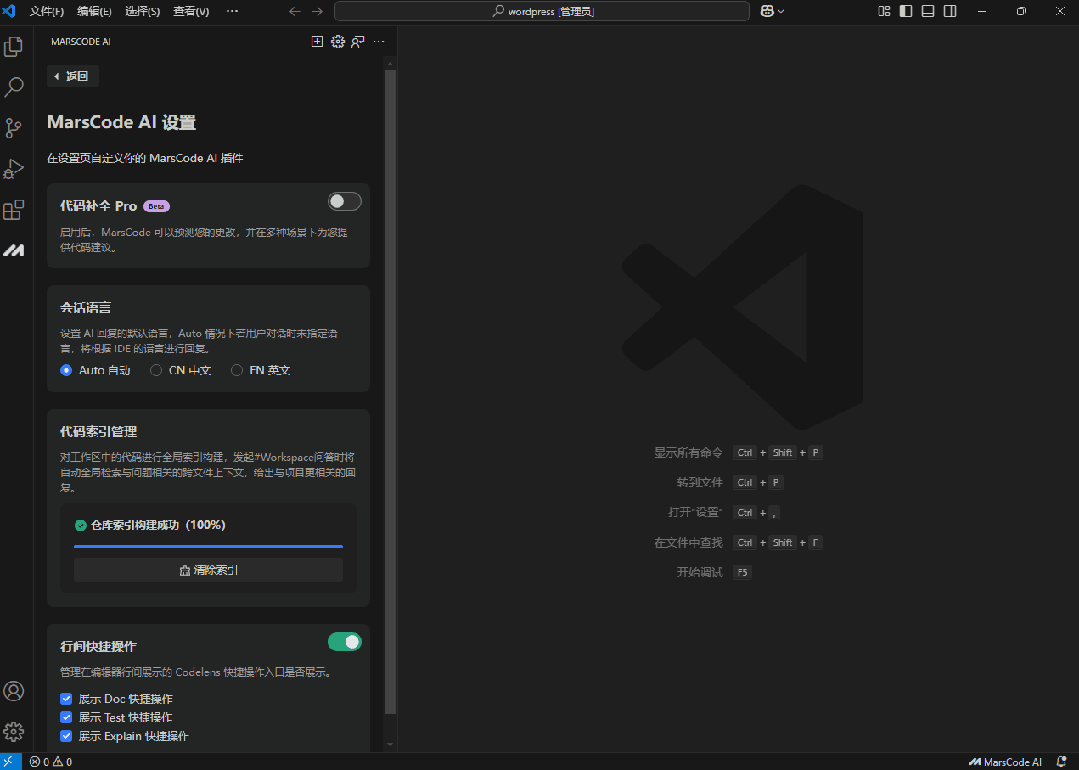Click the 'MarsCode AI 设置' heading

coord(122,122)
